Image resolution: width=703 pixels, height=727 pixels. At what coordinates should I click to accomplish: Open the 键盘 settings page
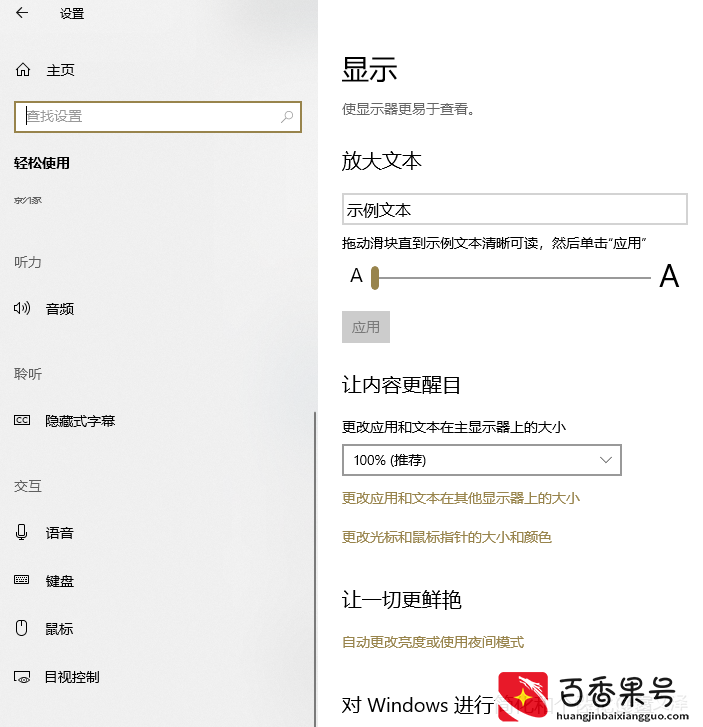tap(60, 581)
